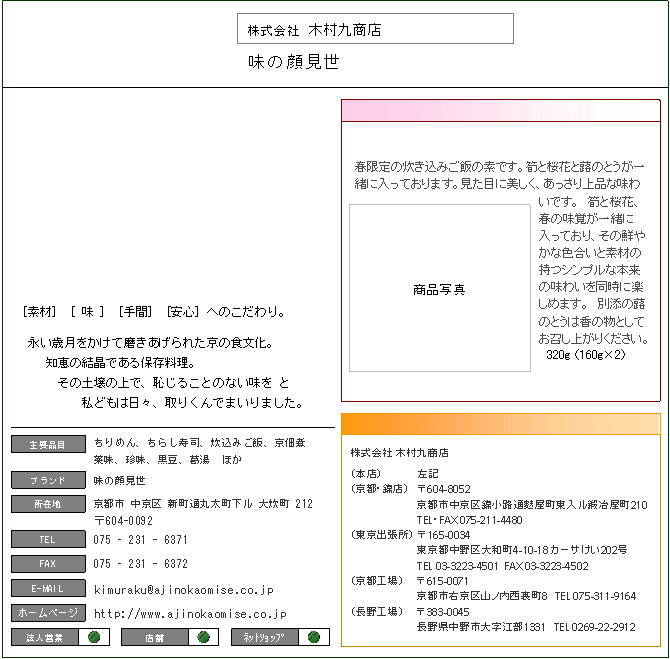Click TEL 03-3223-4501 FAX 03-3223-4502 line
The height and width of the screenshot is (659, 670).
pos(502,566)
